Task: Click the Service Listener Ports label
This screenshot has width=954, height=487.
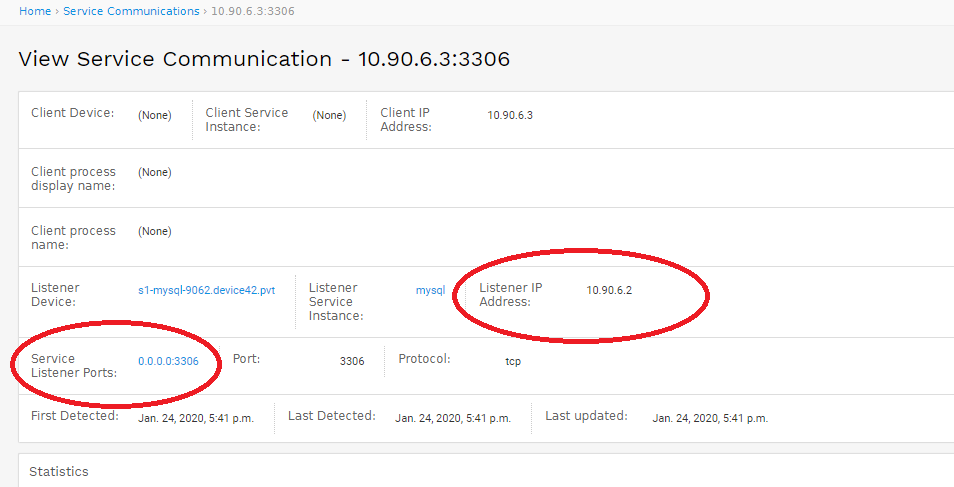Action: click(74, 366)
